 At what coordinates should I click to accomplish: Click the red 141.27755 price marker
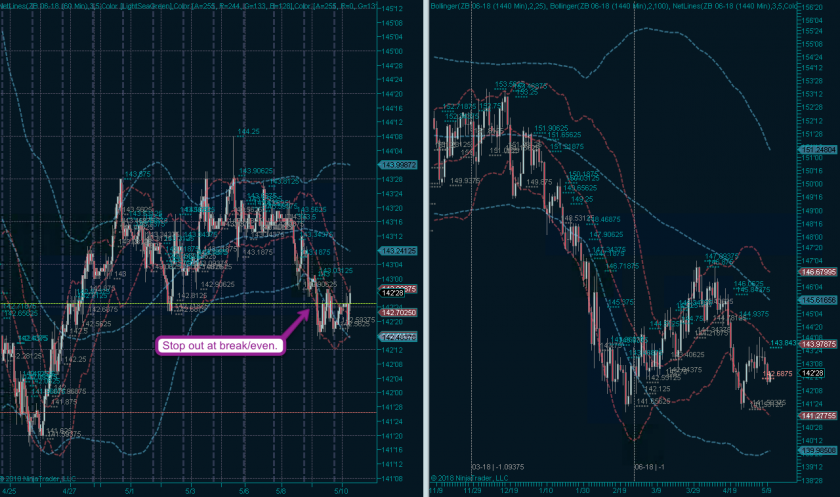(818, 416)
